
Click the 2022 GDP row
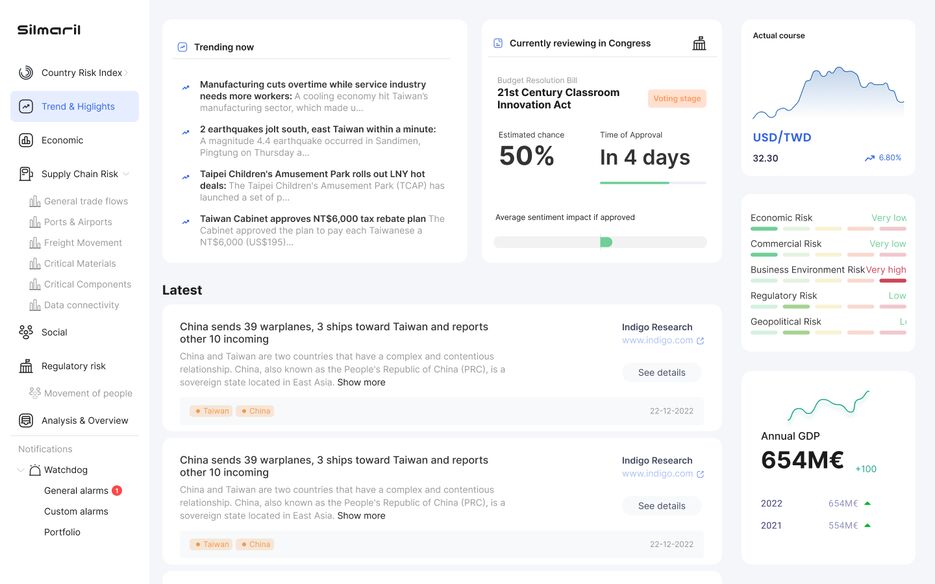pyautogui.click(x=816, y=503)
